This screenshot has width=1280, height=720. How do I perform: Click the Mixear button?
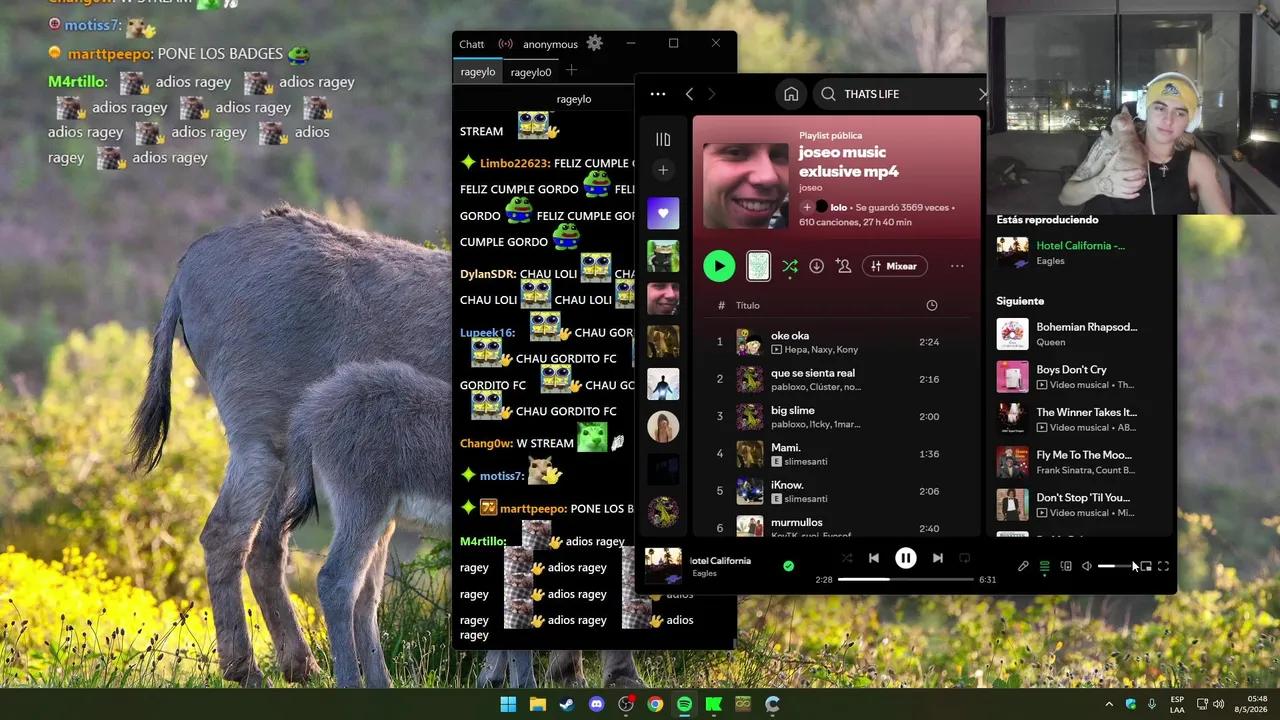(x=894, y=266)
